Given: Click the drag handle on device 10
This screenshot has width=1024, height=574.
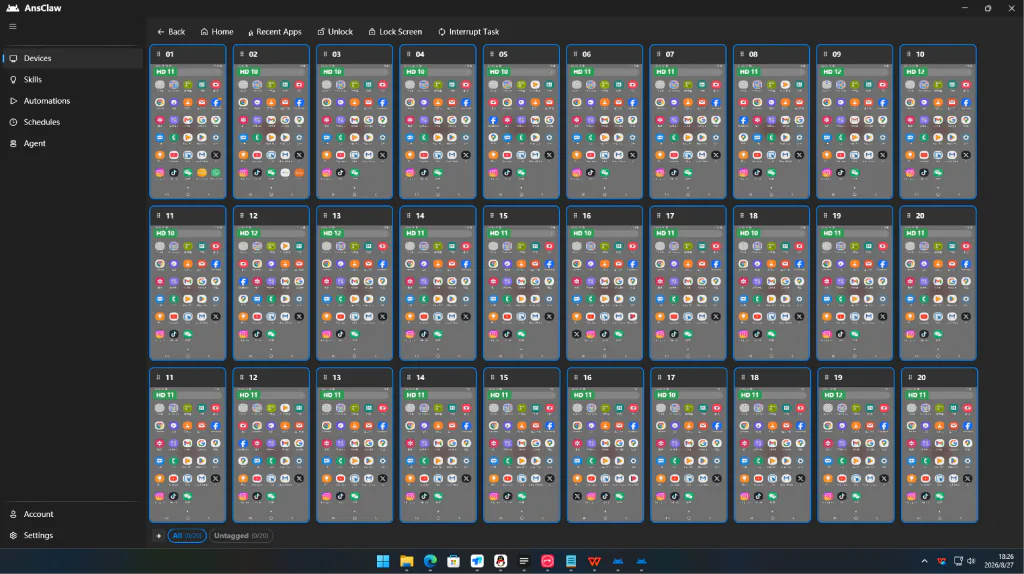Looking at the screenshot, I should point(908,54).
